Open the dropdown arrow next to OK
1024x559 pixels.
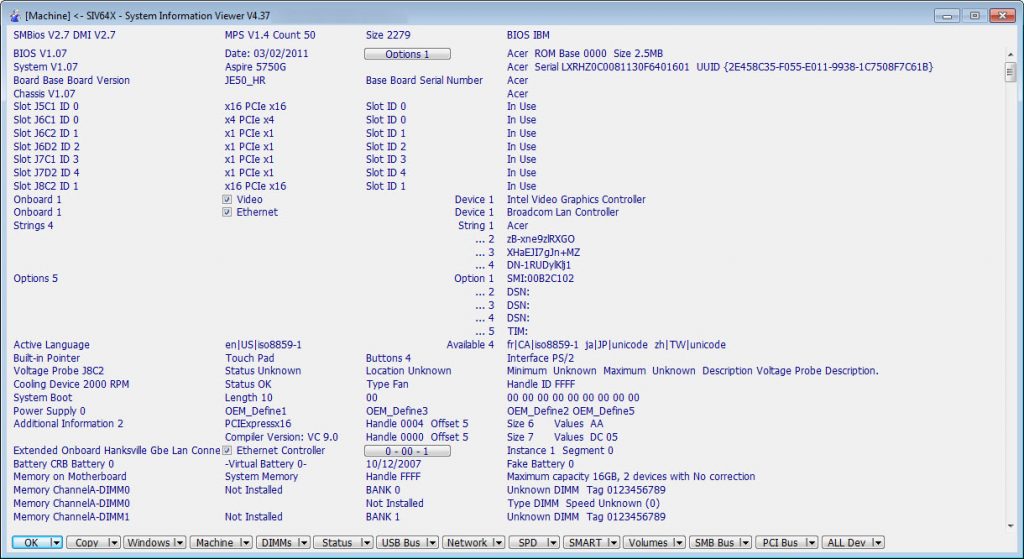[x=56, y=543]
